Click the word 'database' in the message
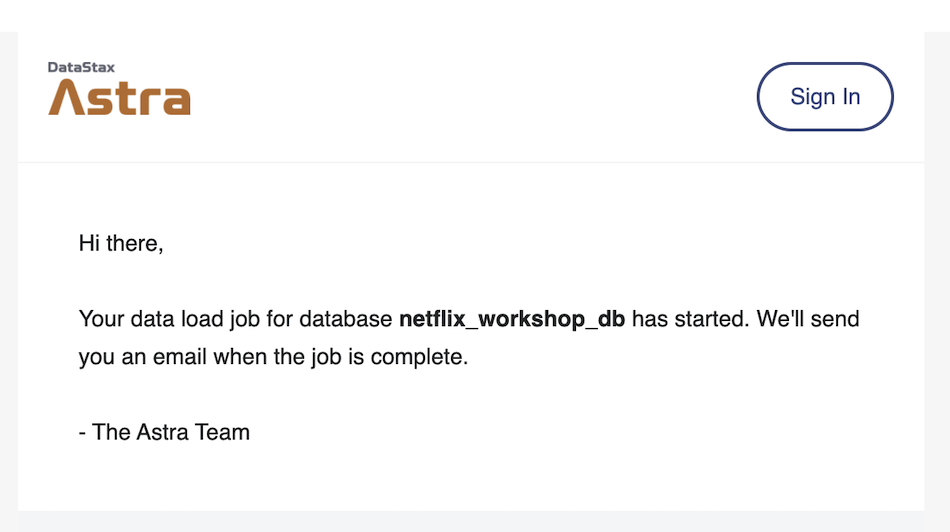950x532 pixels. [345, 319]
